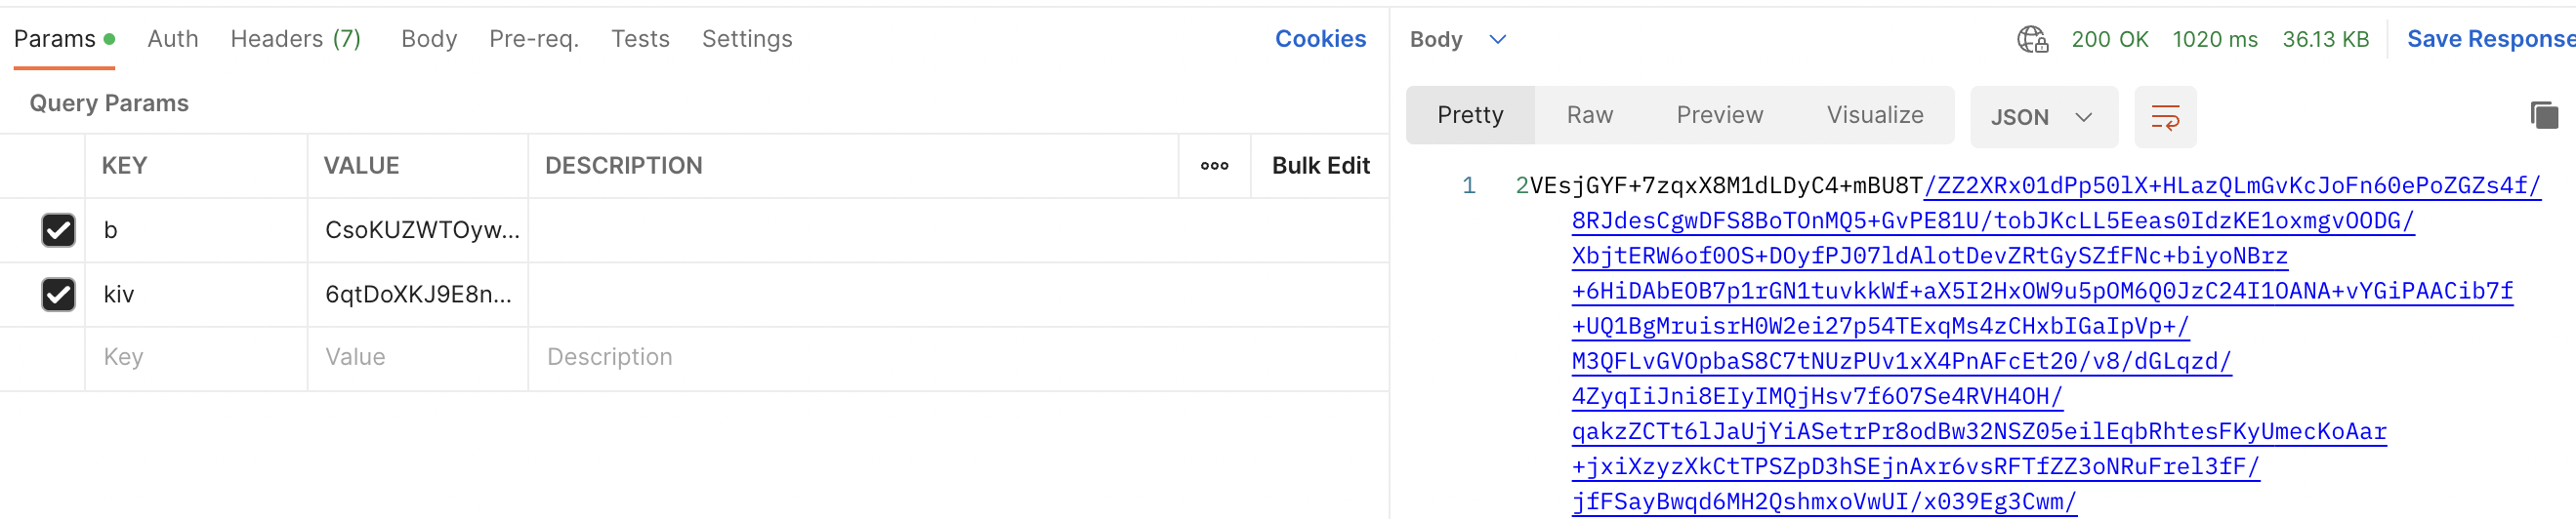Open network info globe icon
The image size is (2576, 519).
pyautogui.click(x=2032, y=39)
